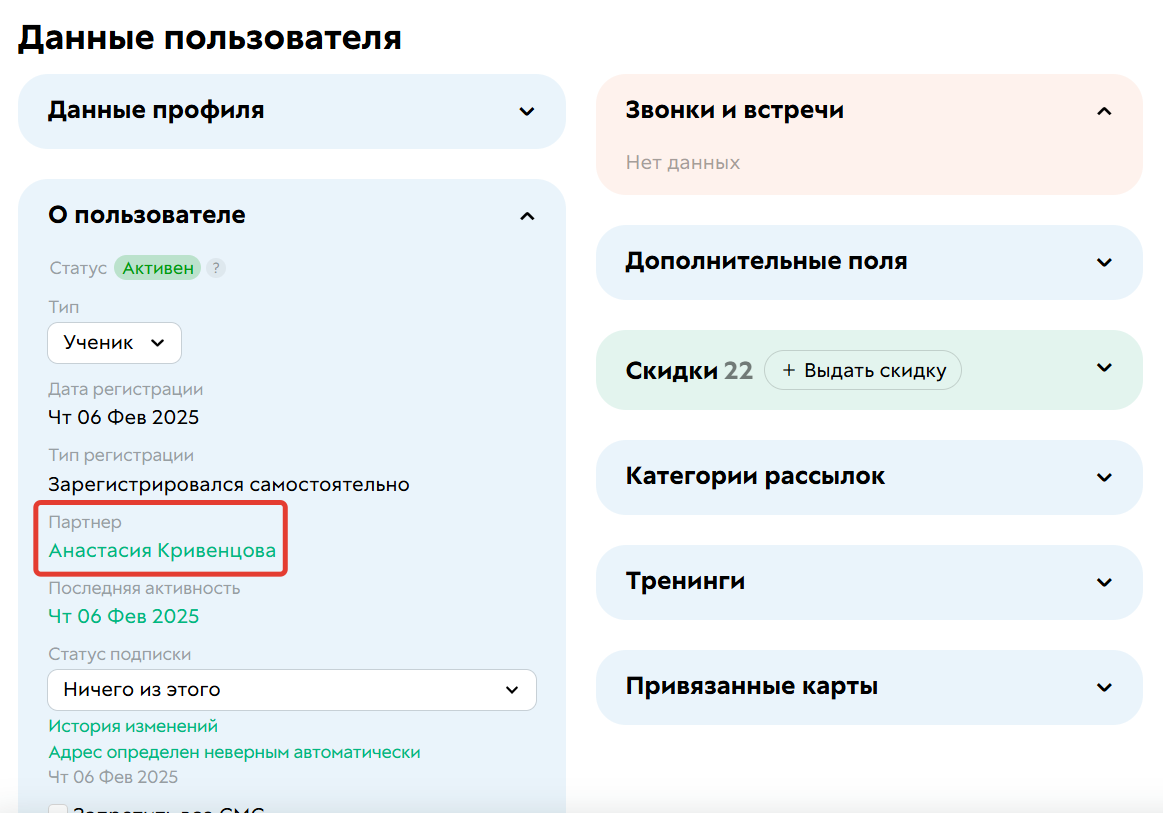Click the 'Чт 06 Фев 2025' last activity date

tap(123, 616)
